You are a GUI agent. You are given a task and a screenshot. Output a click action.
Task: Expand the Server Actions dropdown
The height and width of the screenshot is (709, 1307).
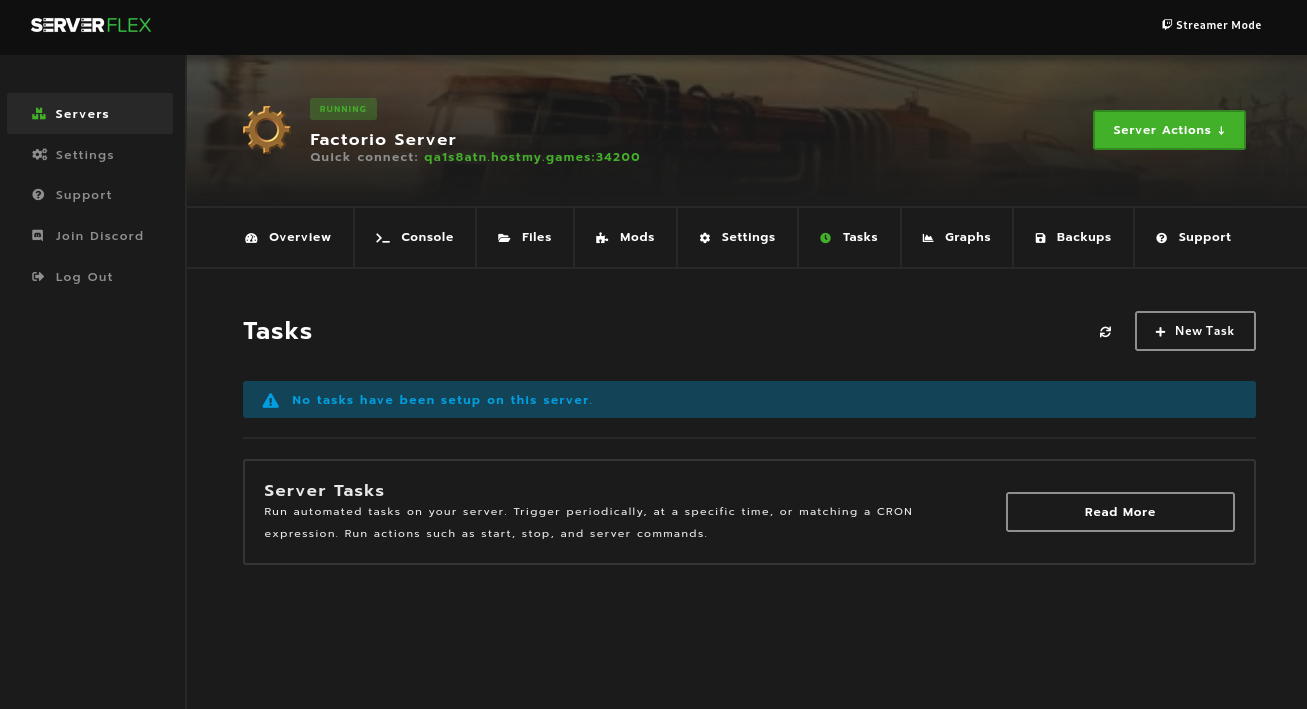coord(1169,130)
